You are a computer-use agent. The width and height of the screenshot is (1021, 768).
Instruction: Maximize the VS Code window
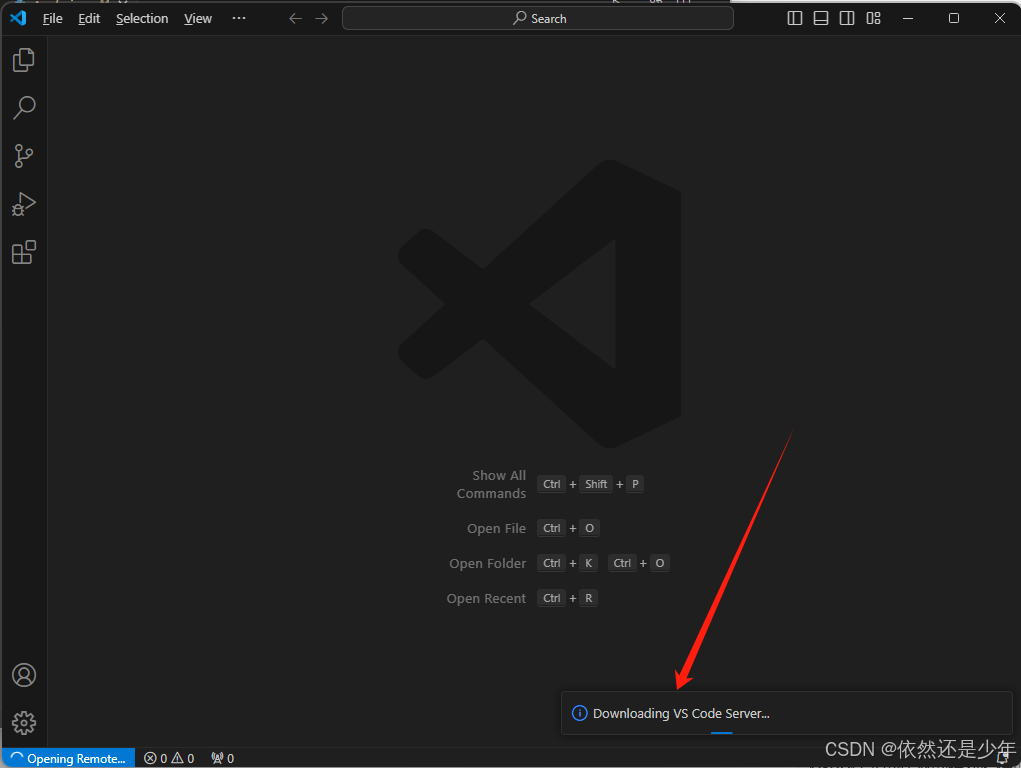pos(954,18)
